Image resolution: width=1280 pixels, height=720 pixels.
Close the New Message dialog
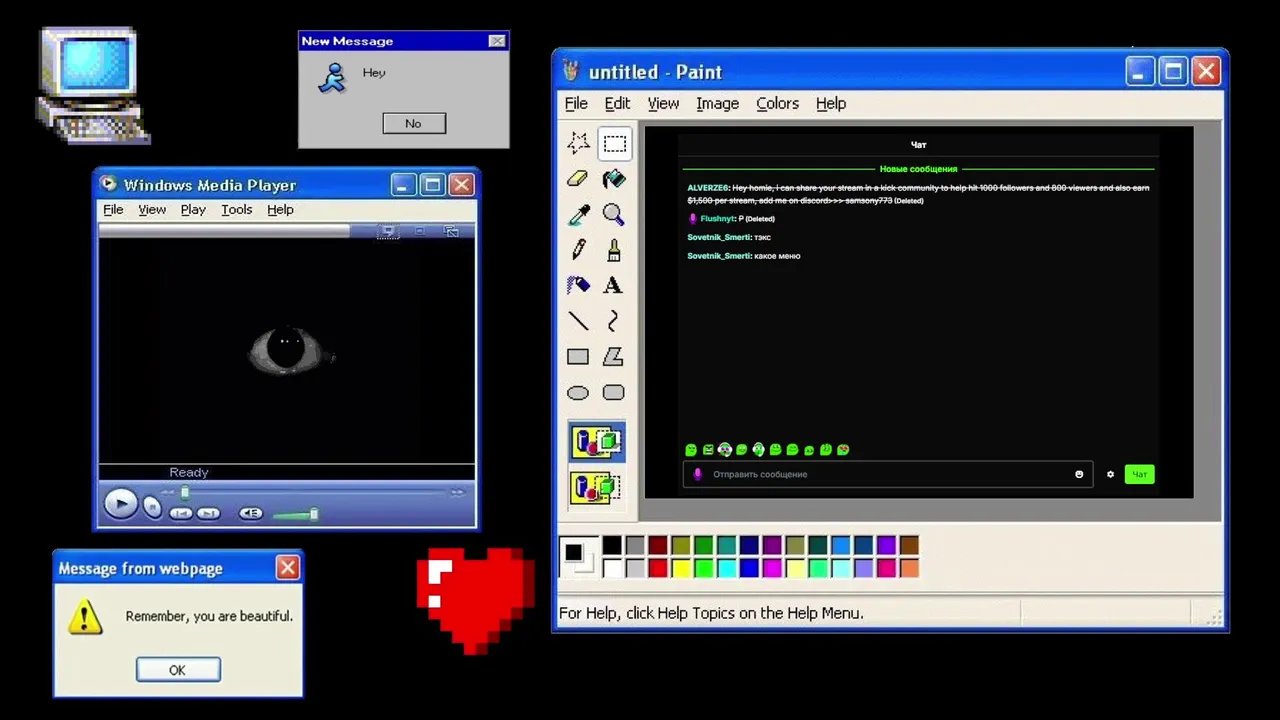tap(497, 41)
